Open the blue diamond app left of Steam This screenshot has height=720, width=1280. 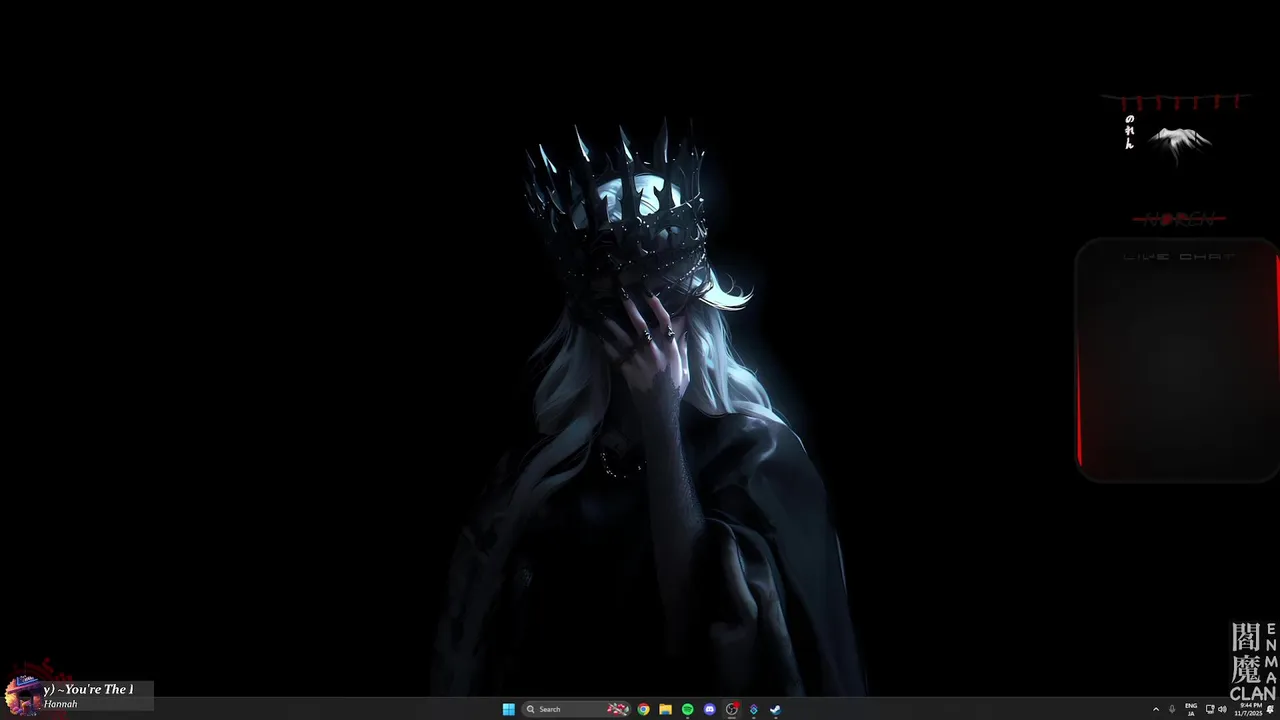pyautogui.click(x=753, y=709)
